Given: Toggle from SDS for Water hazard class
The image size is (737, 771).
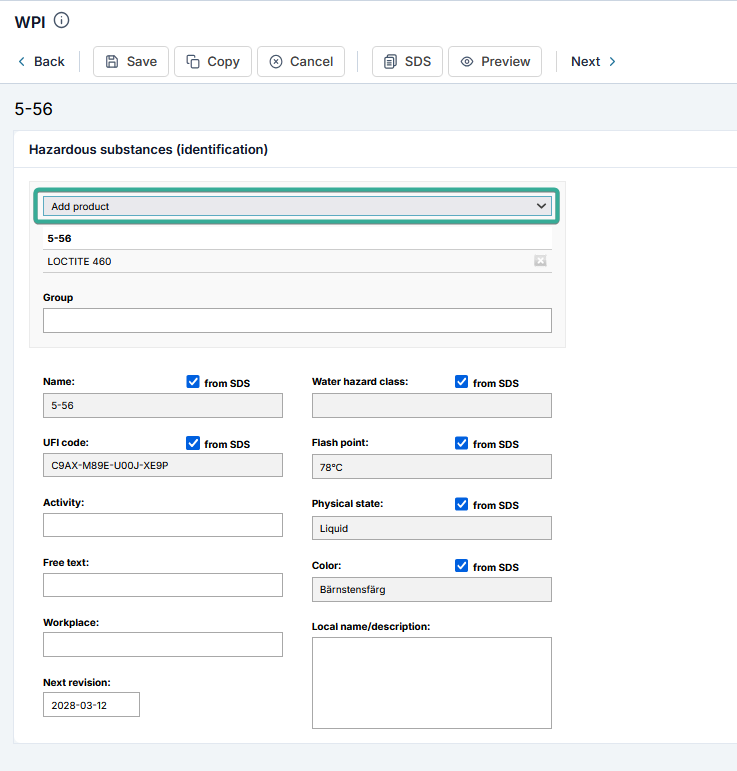Looking at the screenshot, I should pyautogui.click(x=461, y=382).
